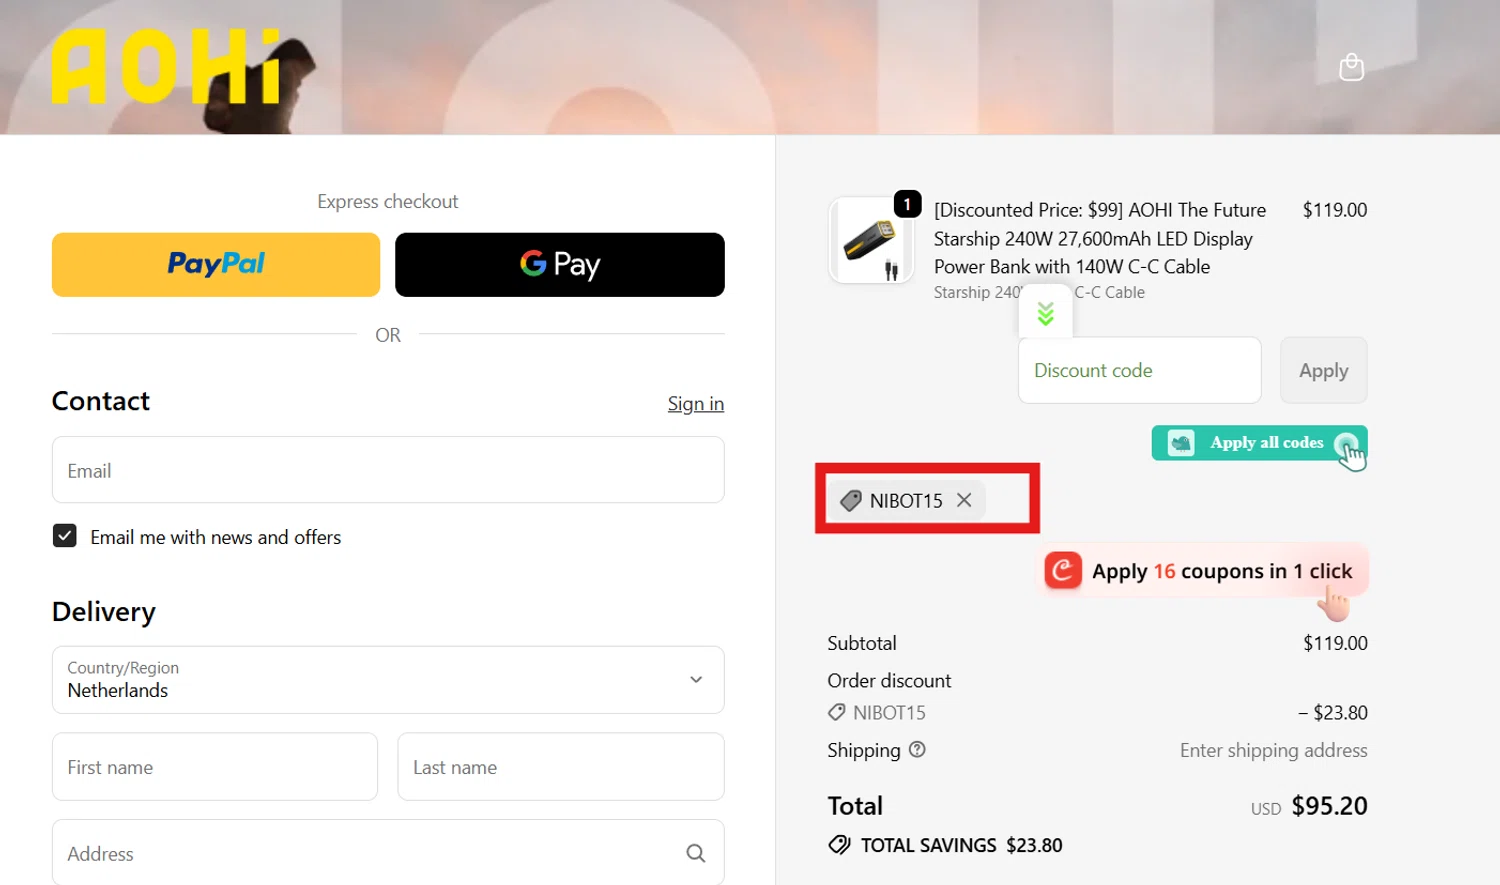Focus the Email input field
This screenshot has width=1500, height=885.
(x=388, y=470)
